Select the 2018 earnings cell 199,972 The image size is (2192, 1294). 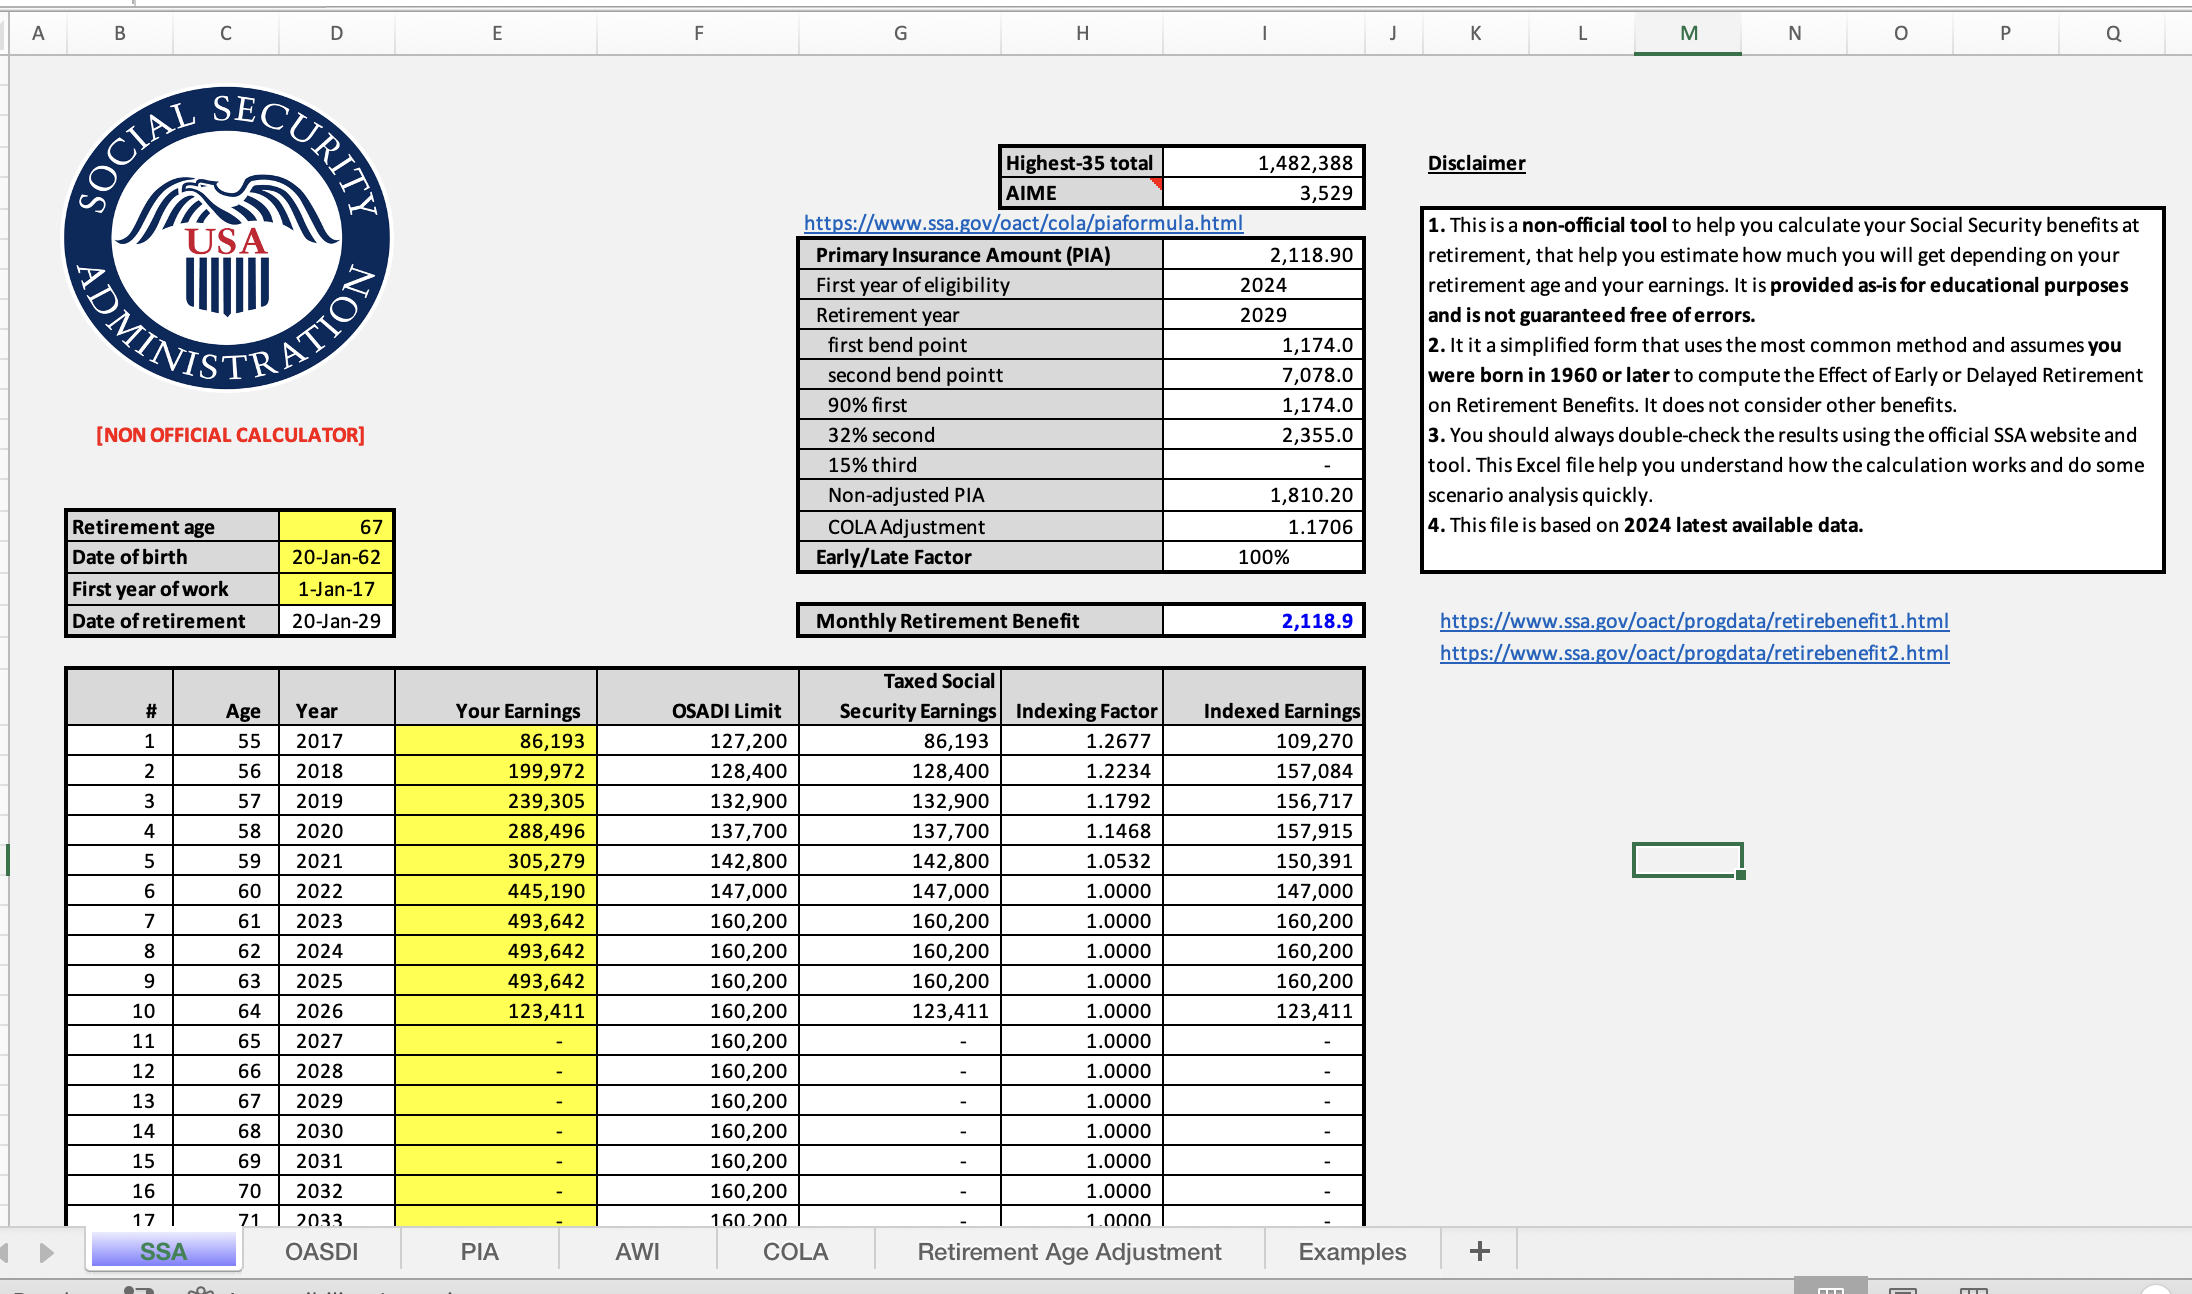(496, 771)
